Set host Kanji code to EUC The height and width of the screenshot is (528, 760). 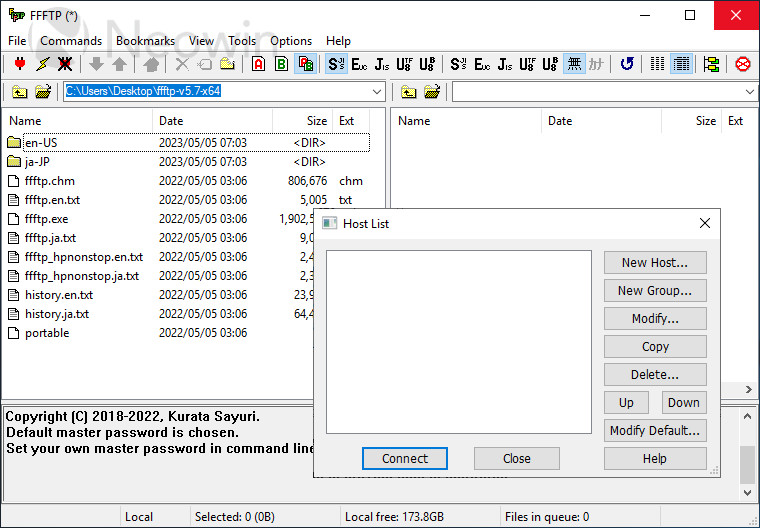(359, 64)
